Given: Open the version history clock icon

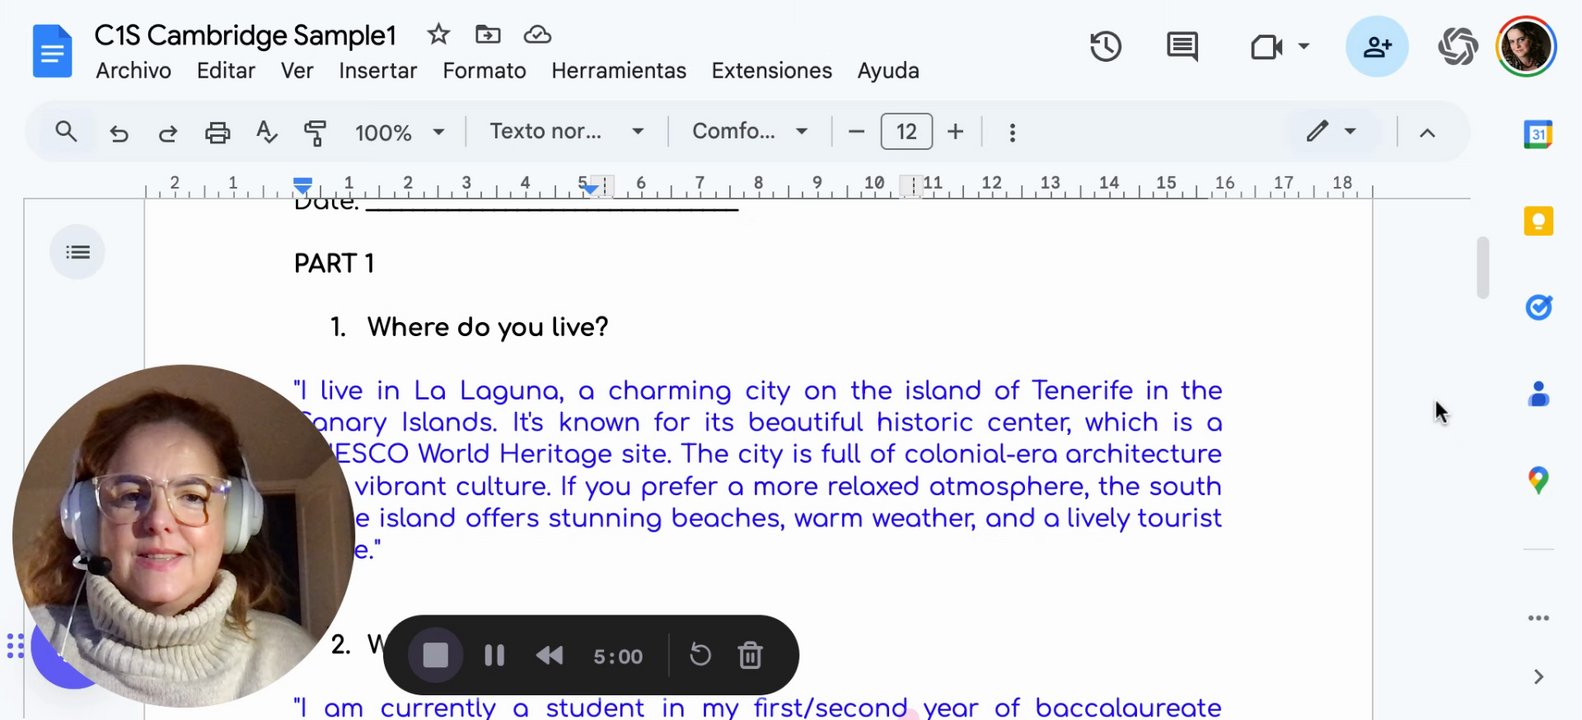Looking at the screenshot, I should (x=1105, y=47).
